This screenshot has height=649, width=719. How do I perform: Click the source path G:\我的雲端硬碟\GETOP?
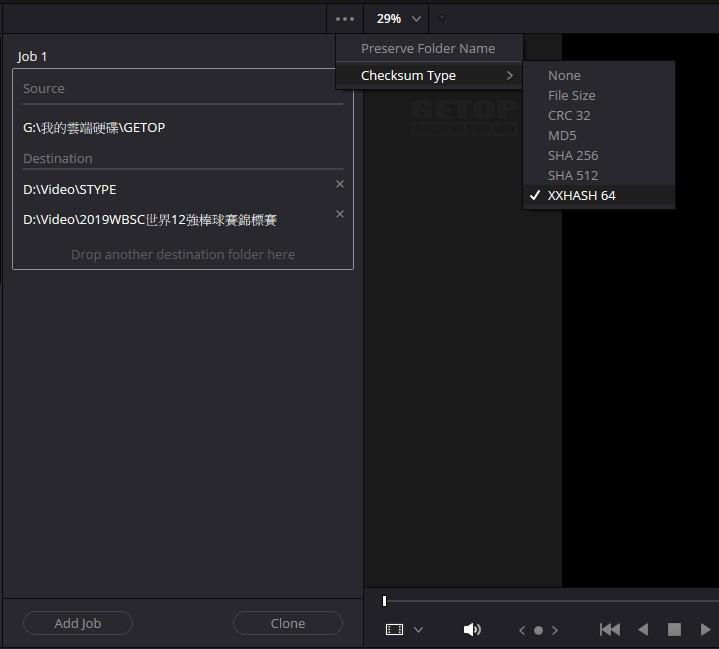coord(94,128)
